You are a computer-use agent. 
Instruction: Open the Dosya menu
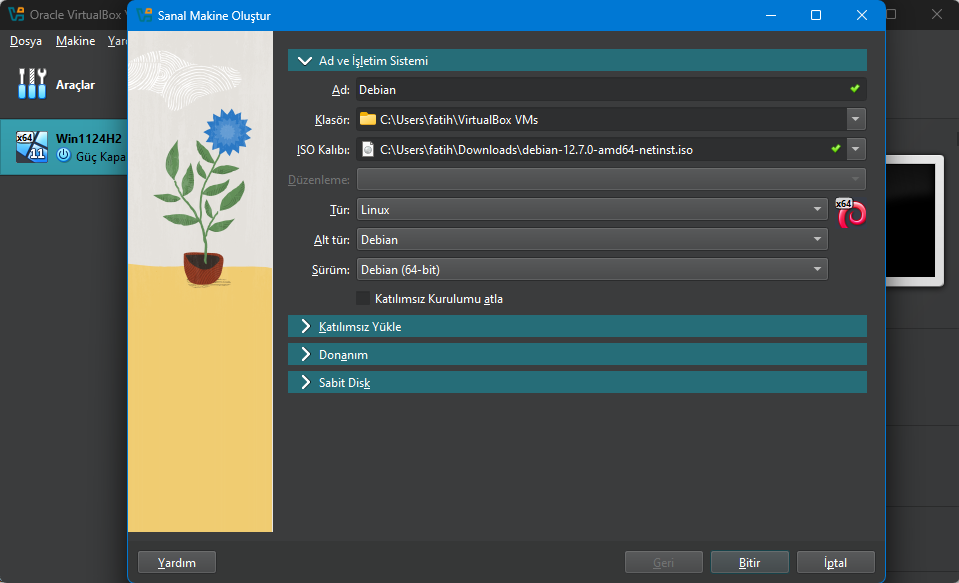(x=26, y=41)
